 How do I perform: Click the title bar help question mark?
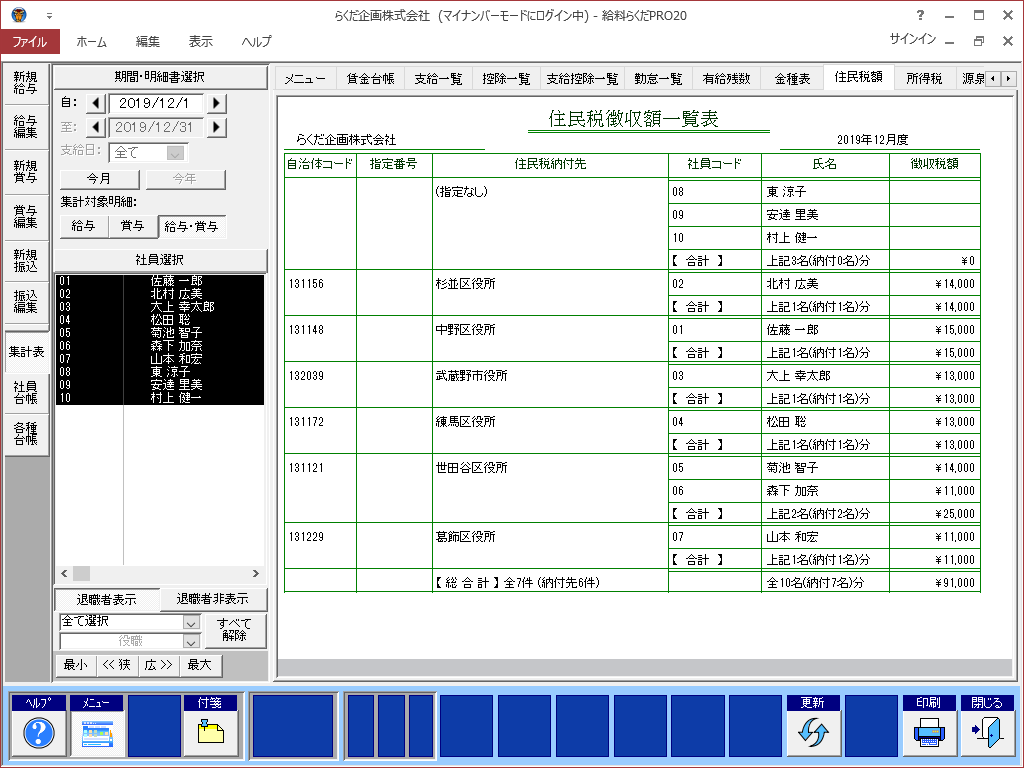tap(920, 15)
